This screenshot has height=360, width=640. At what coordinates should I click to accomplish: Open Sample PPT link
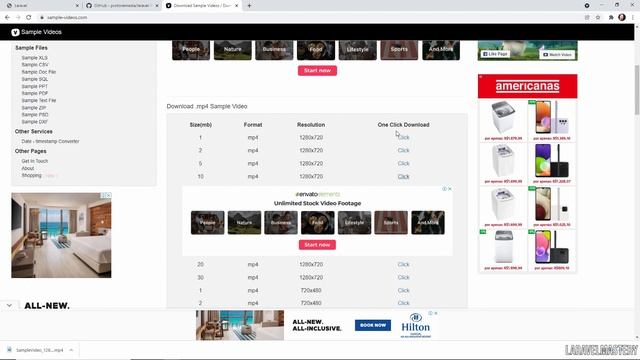pyautogui.click(x=35, y=86)
